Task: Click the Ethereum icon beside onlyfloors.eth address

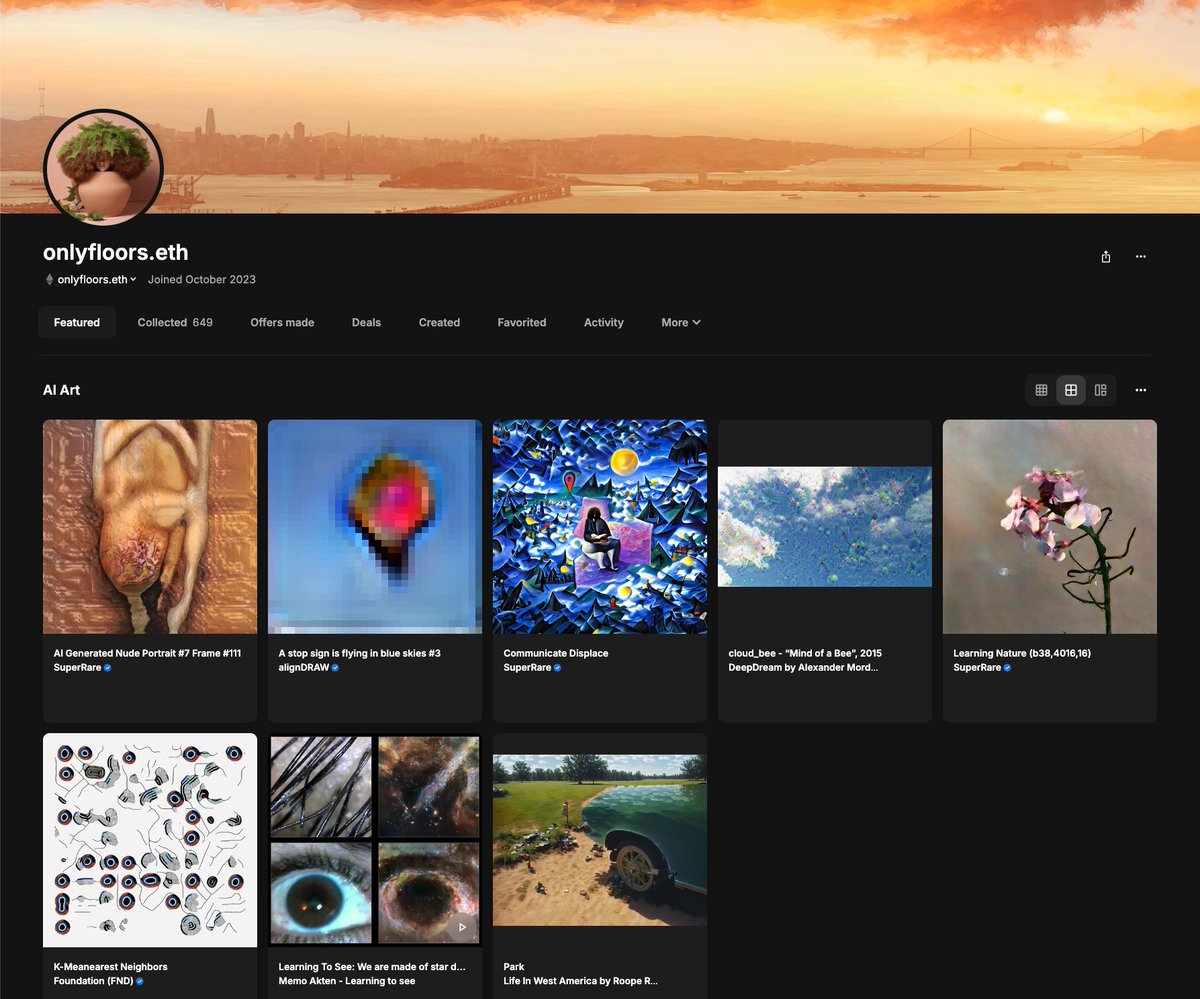Action: tap(49, 280)
